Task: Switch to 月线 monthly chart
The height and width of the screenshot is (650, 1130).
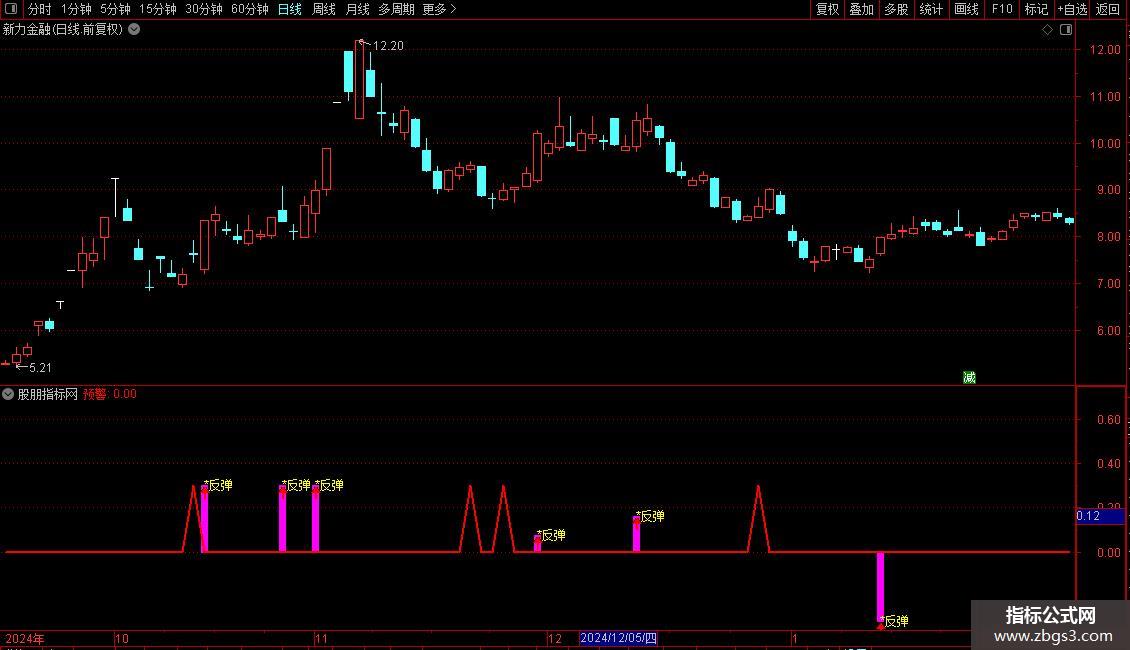Action: pos(357,9)
